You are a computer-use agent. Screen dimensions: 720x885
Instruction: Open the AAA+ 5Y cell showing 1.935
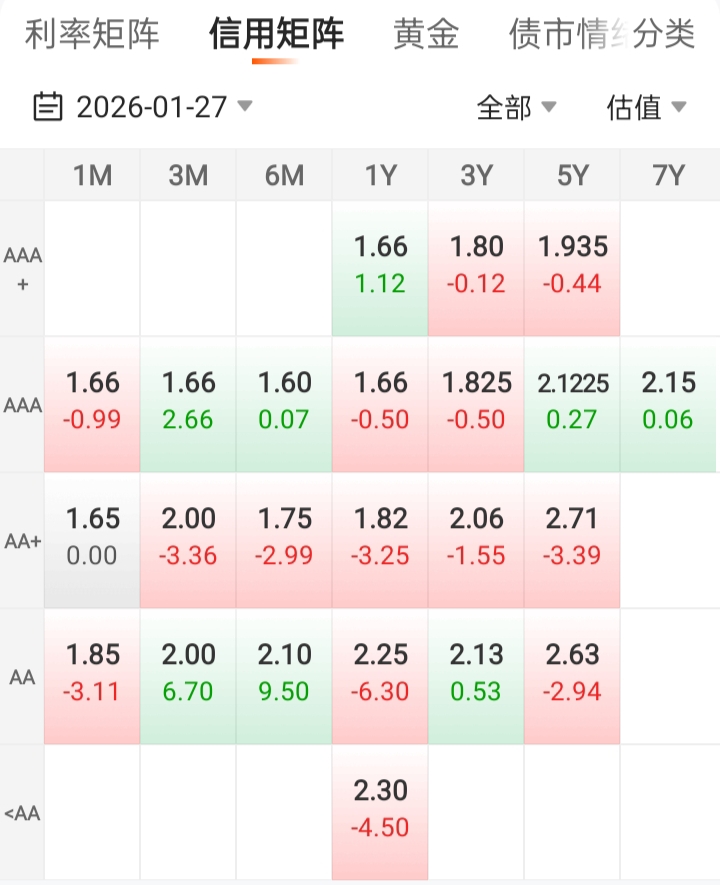pos(572,266)
